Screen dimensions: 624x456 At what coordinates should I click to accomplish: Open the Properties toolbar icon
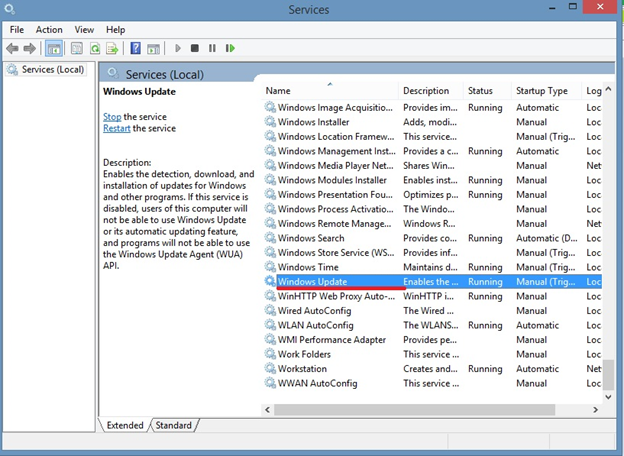point(77,49)
